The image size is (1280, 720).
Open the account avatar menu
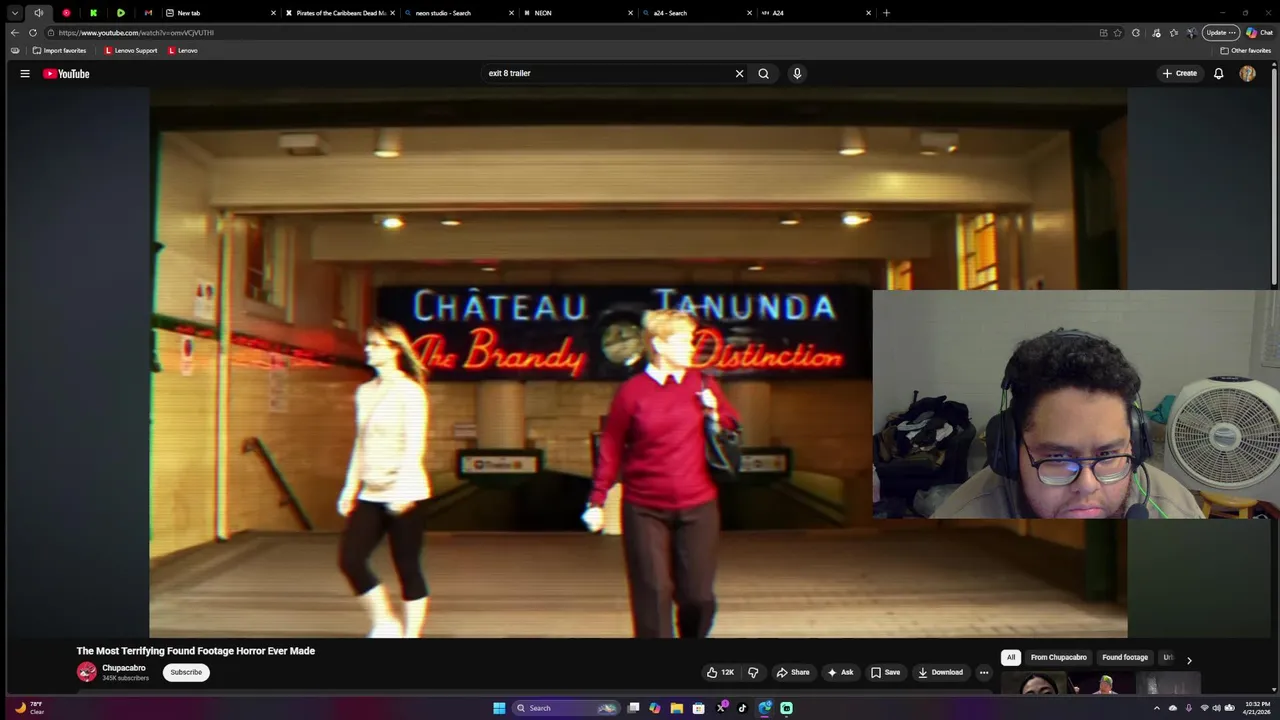(x=1247, y=73)
